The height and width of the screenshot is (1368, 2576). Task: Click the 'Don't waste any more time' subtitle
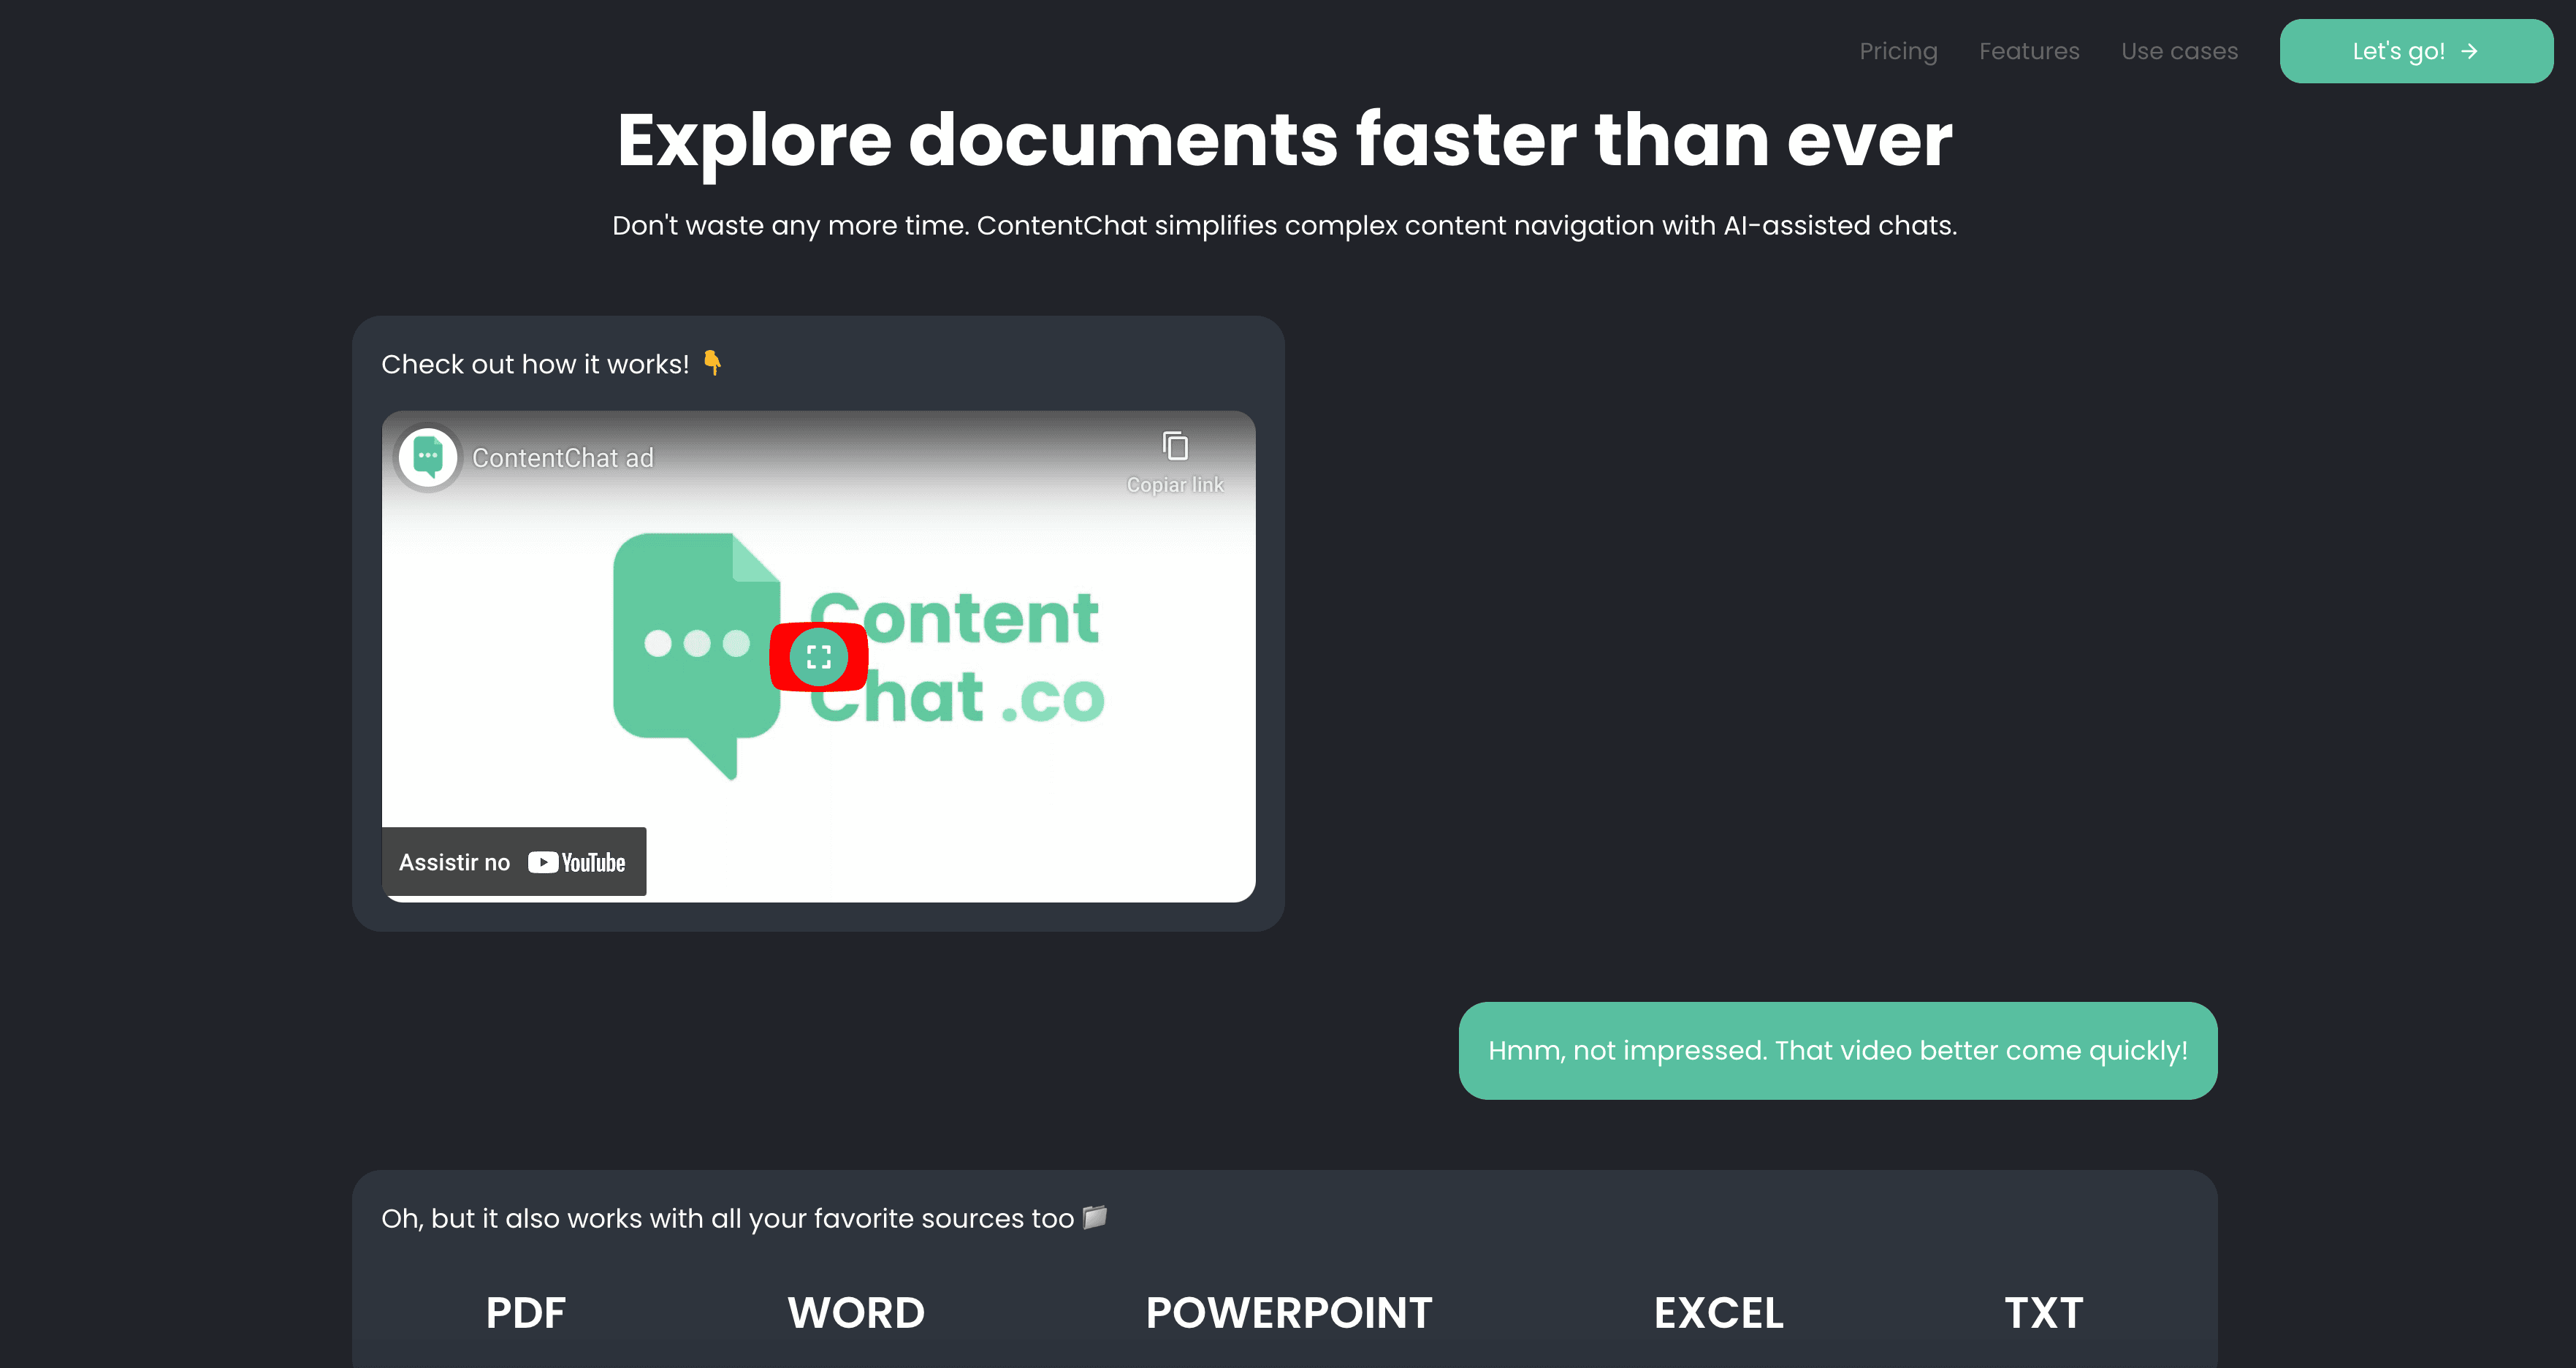point(1285,226)
